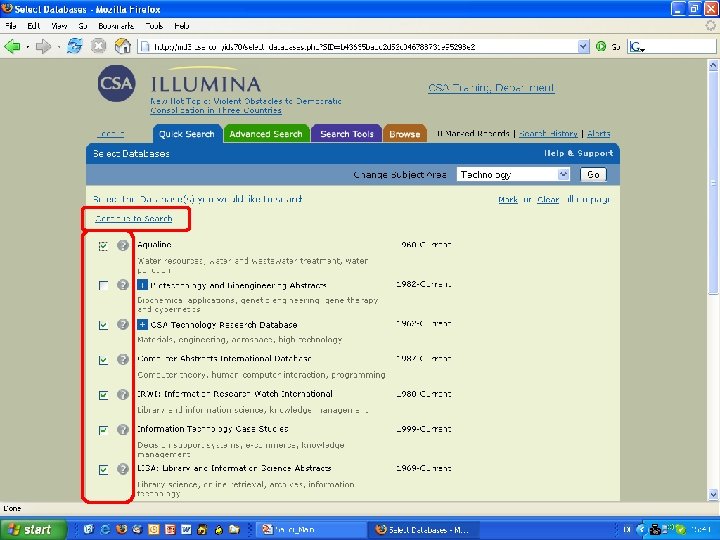Launch Internet Explorer from the quick launch bar
Viewport: 720px width, 540px height.
click(105, 529)
